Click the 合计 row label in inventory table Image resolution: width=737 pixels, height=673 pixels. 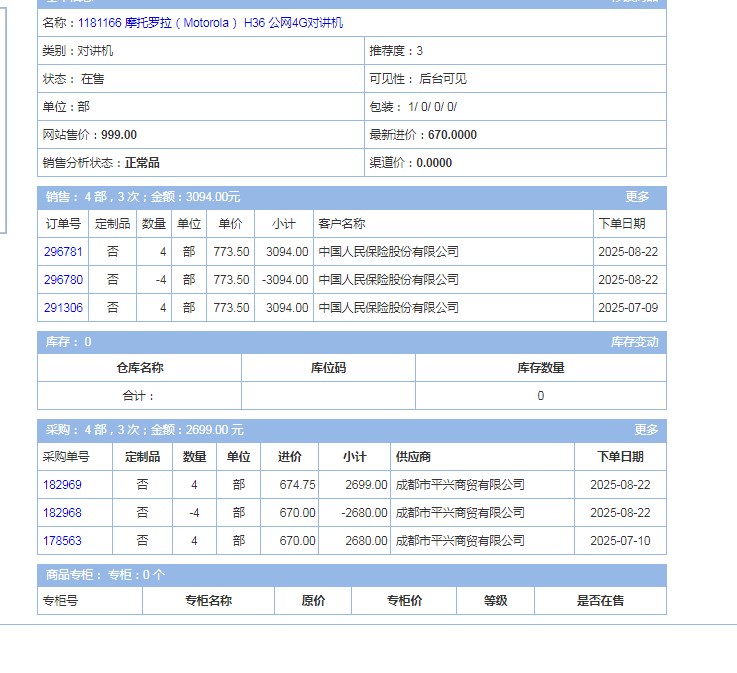[x=138, y=396]
